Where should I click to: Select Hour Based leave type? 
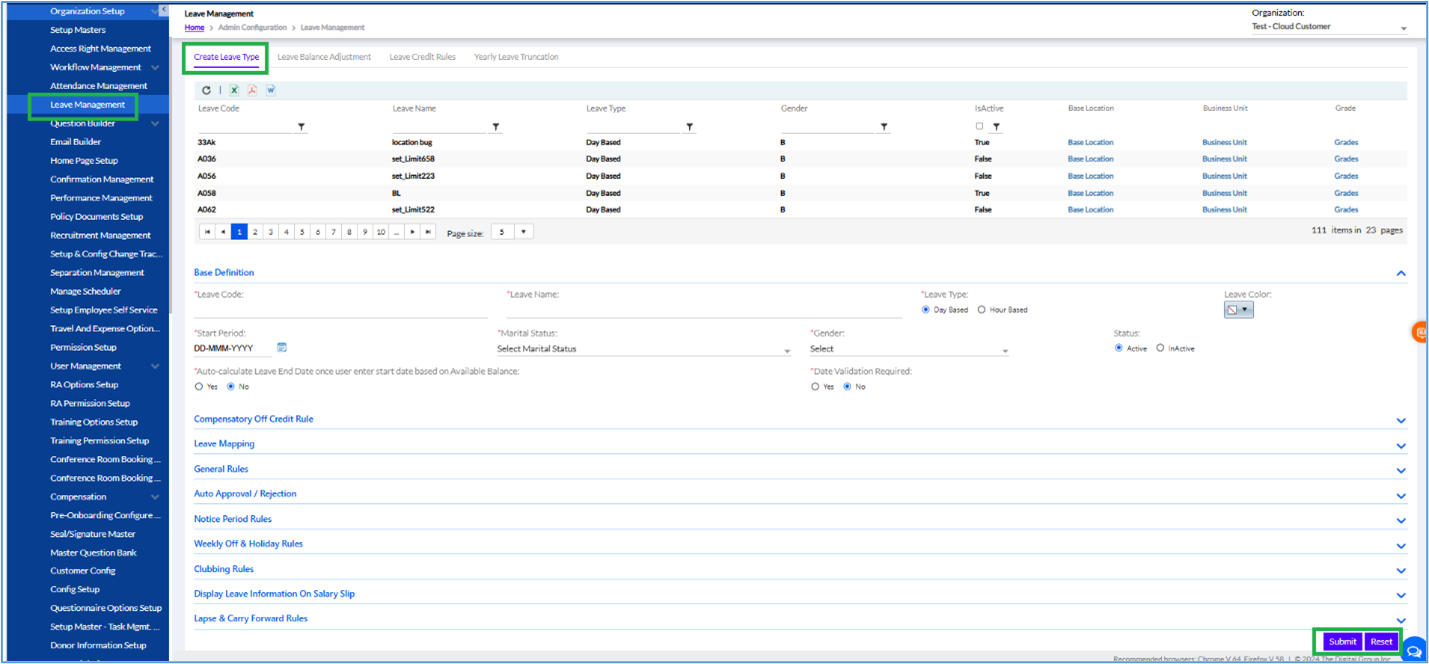(x=982, y=310)
